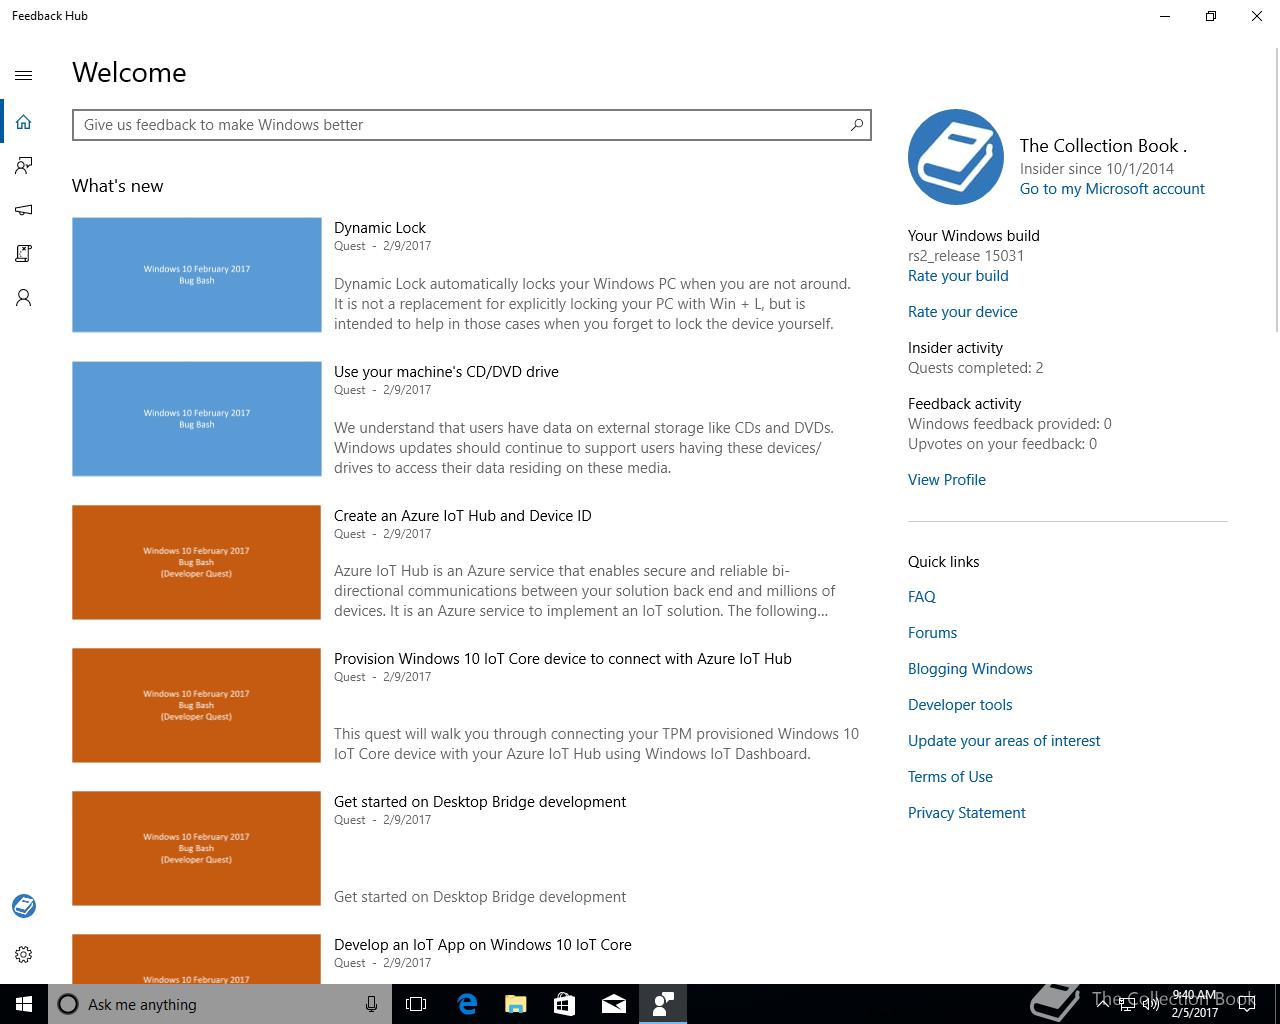Image resolution: width=1280 pixels, height=1024 pixels.
Task: Click The Collection Book profile avatar
Action: (x=956, y=157)
